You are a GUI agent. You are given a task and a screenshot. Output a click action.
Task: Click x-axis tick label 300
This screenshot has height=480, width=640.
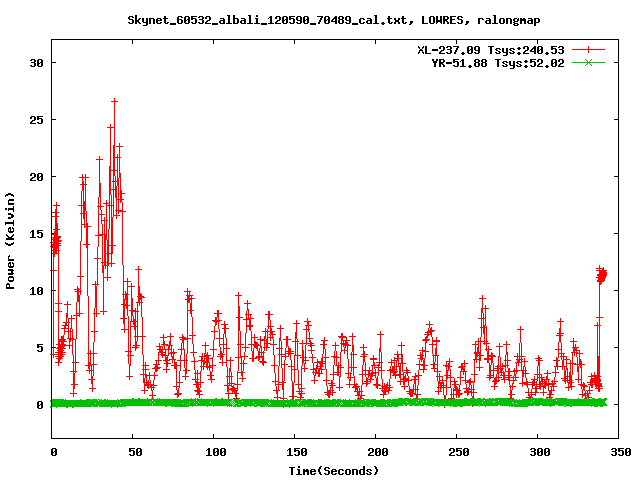coord(540,452)
